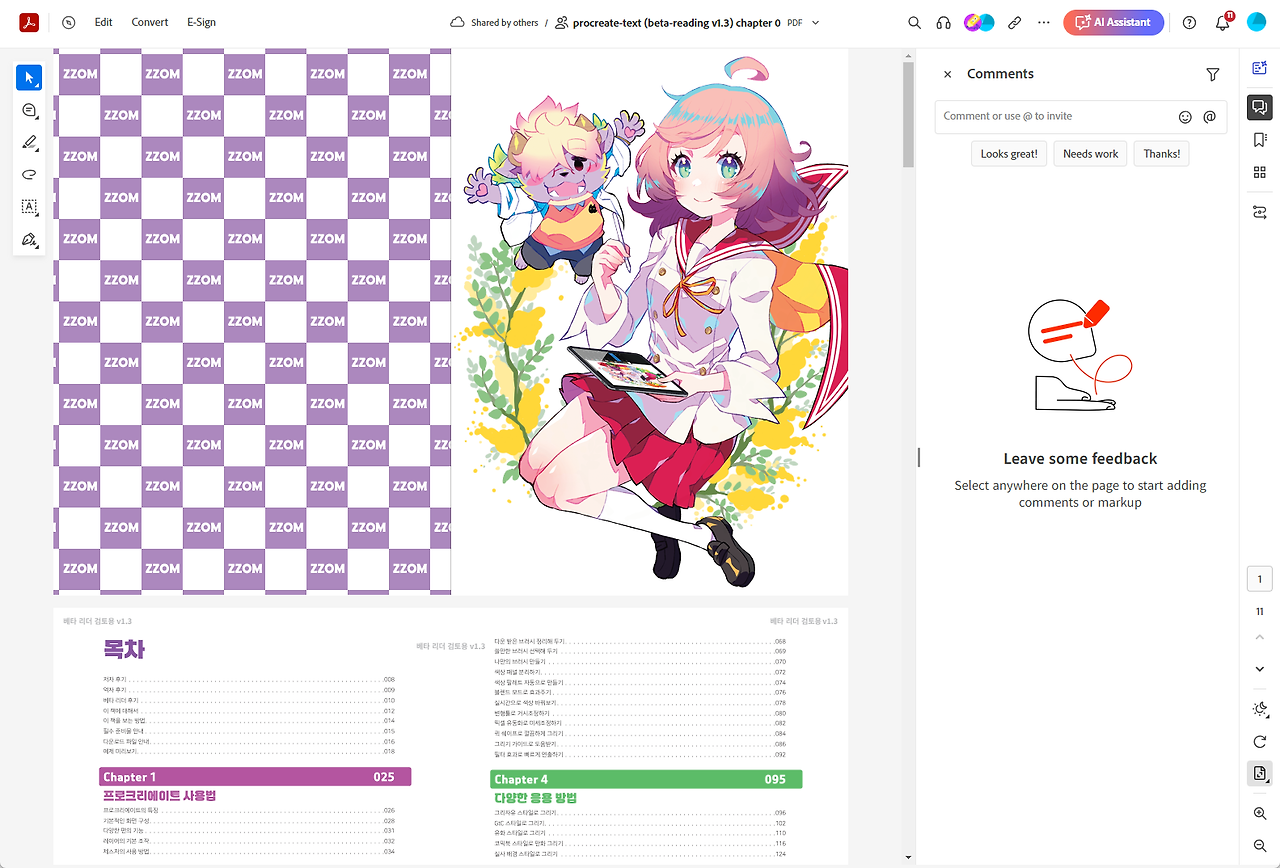Zoom into the document with magnifier icon

pyautogui.click(x=1259, y=813)
